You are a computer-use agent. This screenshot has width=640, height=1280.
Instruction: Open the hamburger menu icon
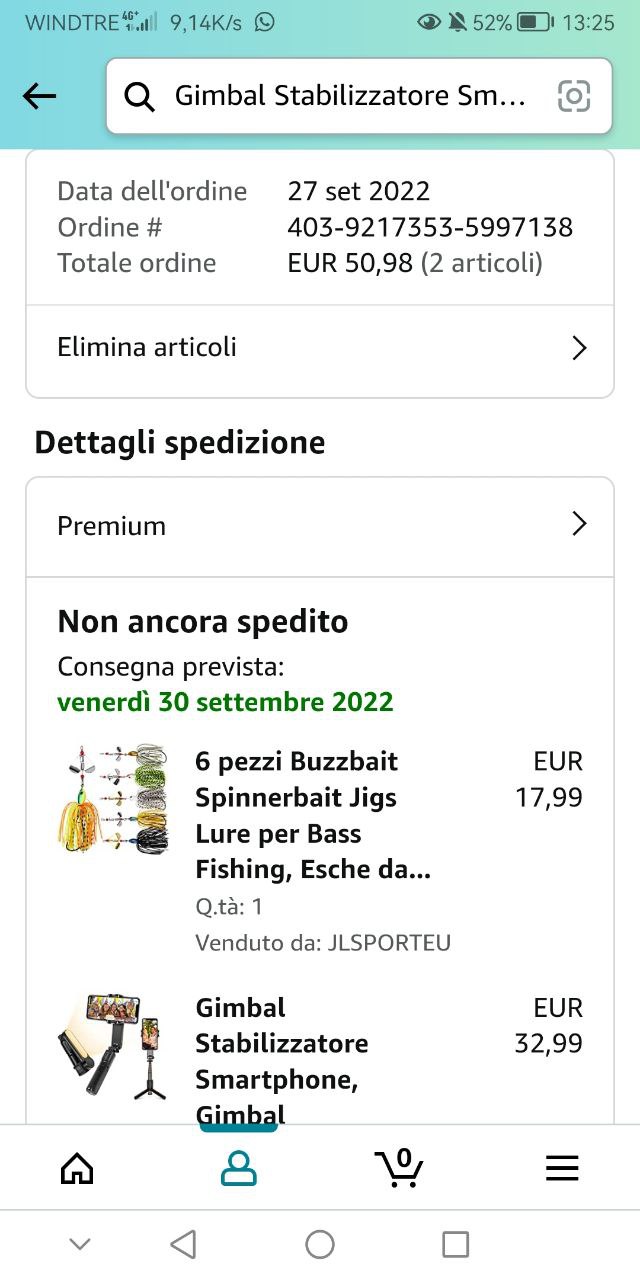562,1168
